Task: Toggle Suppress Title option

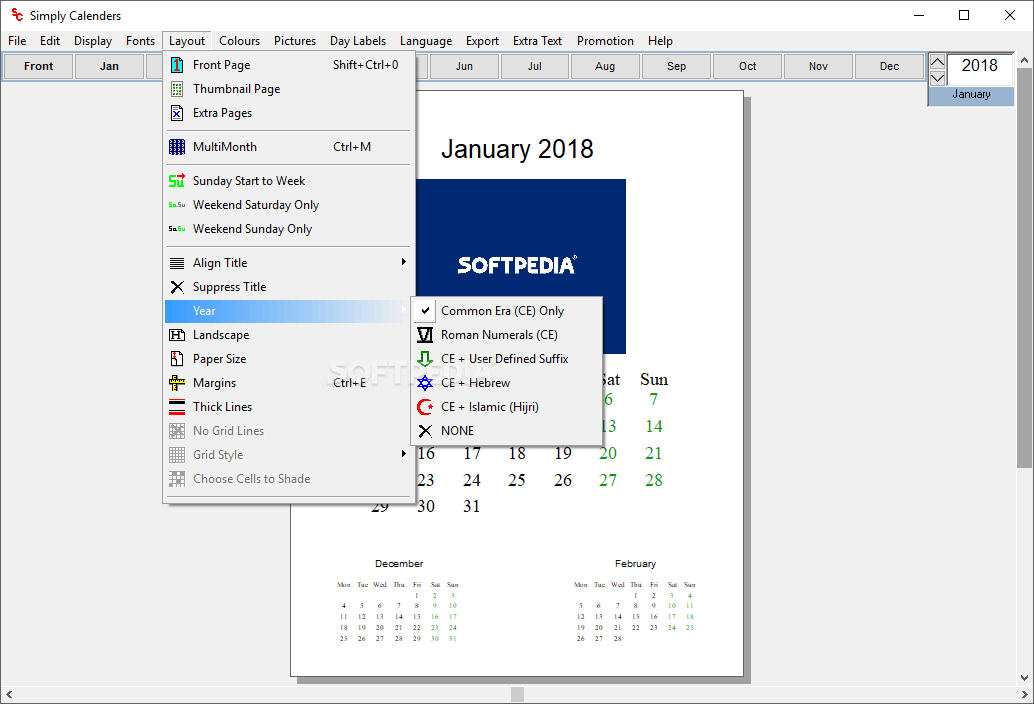Action: 288,287
